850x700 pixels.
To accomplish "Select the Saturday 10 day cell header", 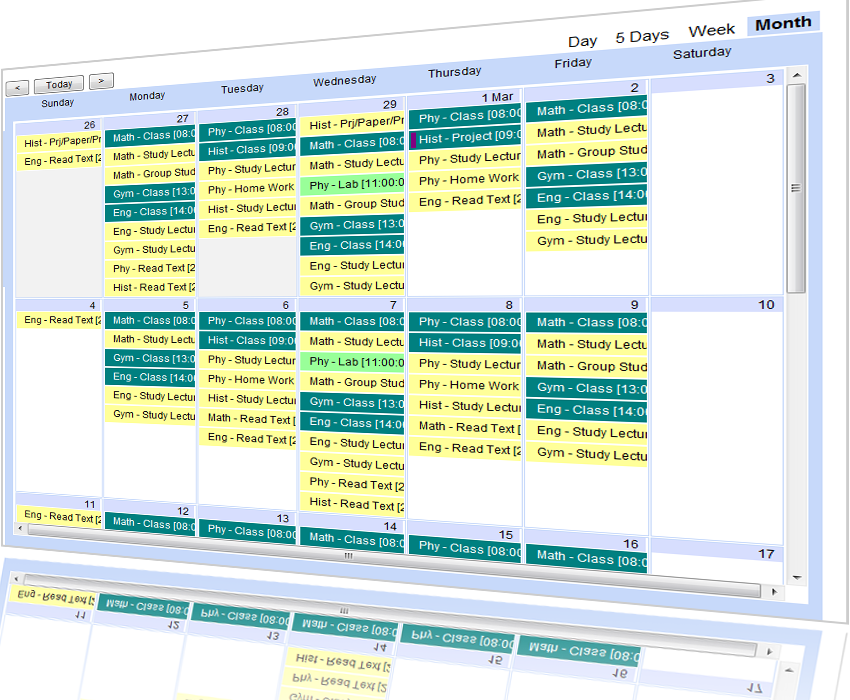I will click(717, 305).
